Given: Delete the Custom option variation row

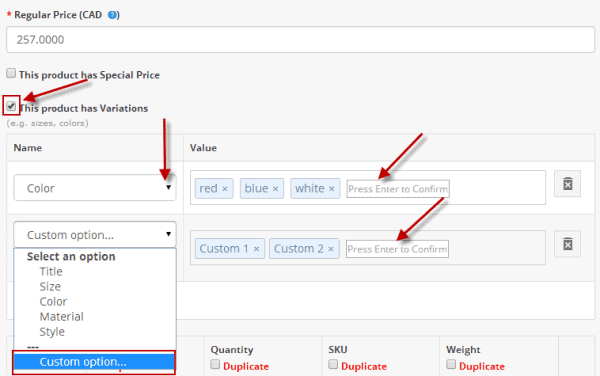Looking at the screenshot, I should click(567, 244).
